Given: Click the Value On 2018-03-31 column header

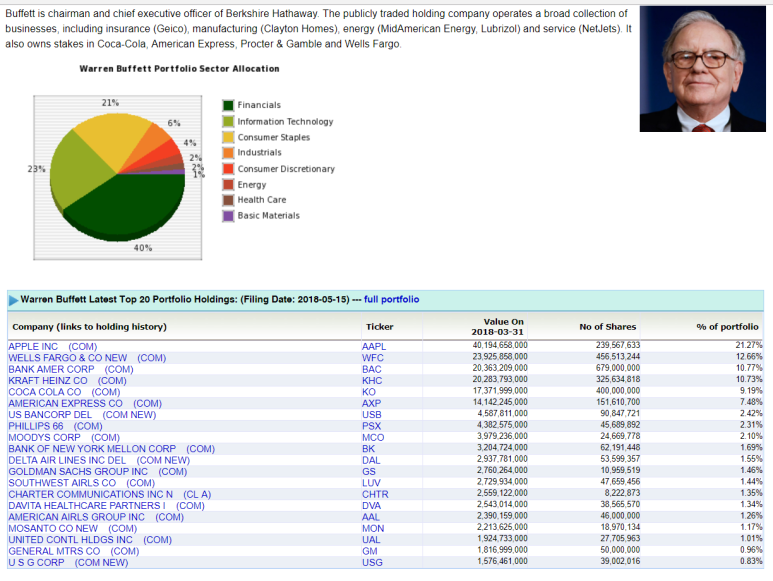Looking at the screenshot, I should (498, 327).
